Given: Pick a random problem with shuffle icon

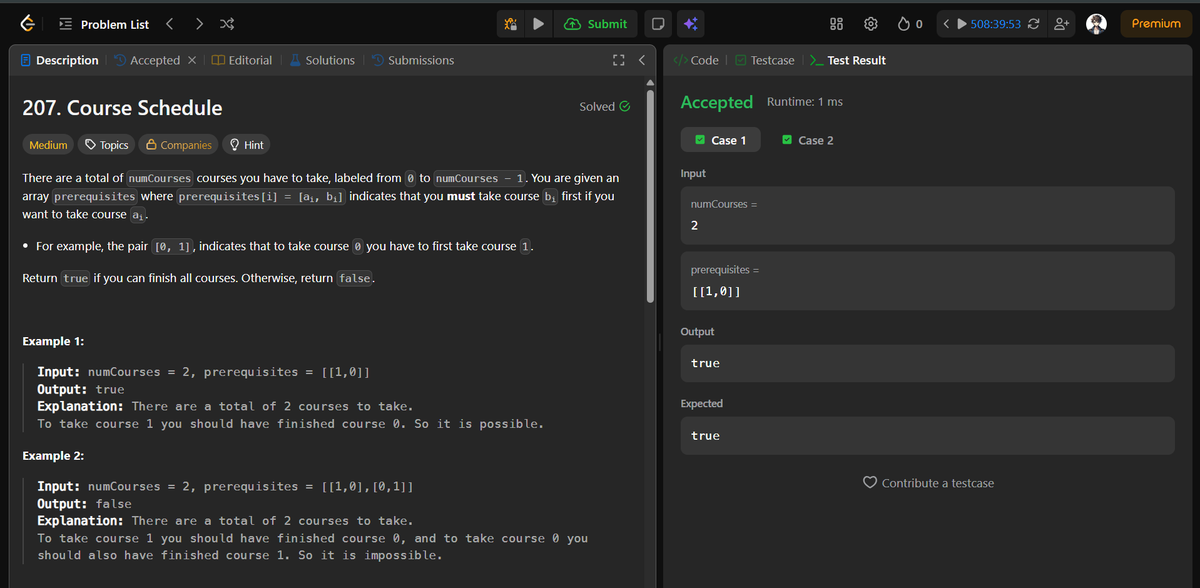Looking at the screenshot, I should point(227,24).
